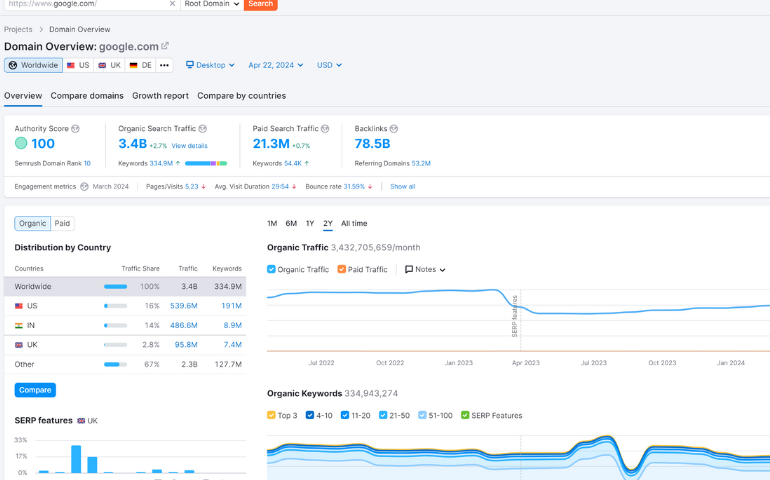
Task: Click the Paid Search Traffic info icon
Action: (x=326, y=129)
